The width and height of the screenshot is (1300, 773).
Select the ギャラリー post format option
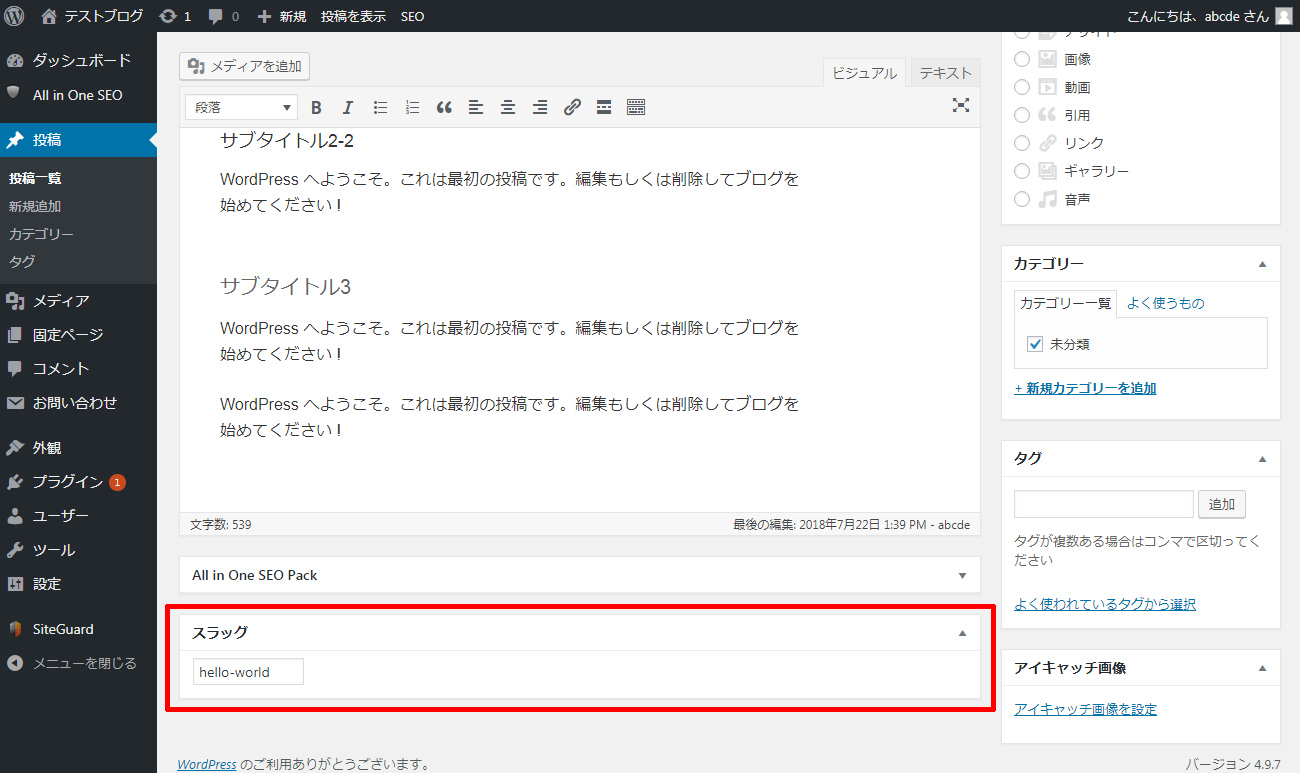(1022, 171)
